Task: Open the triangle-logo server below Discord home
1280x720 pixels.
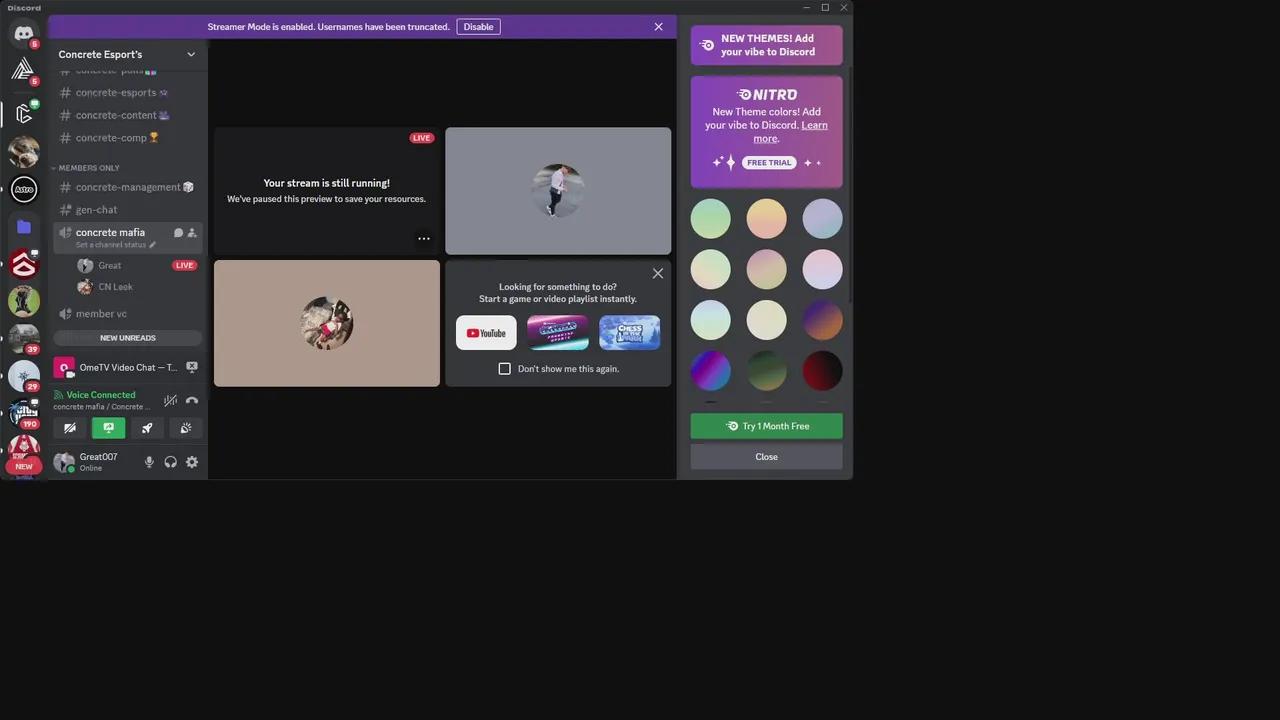Action: [x=23, y=70]
